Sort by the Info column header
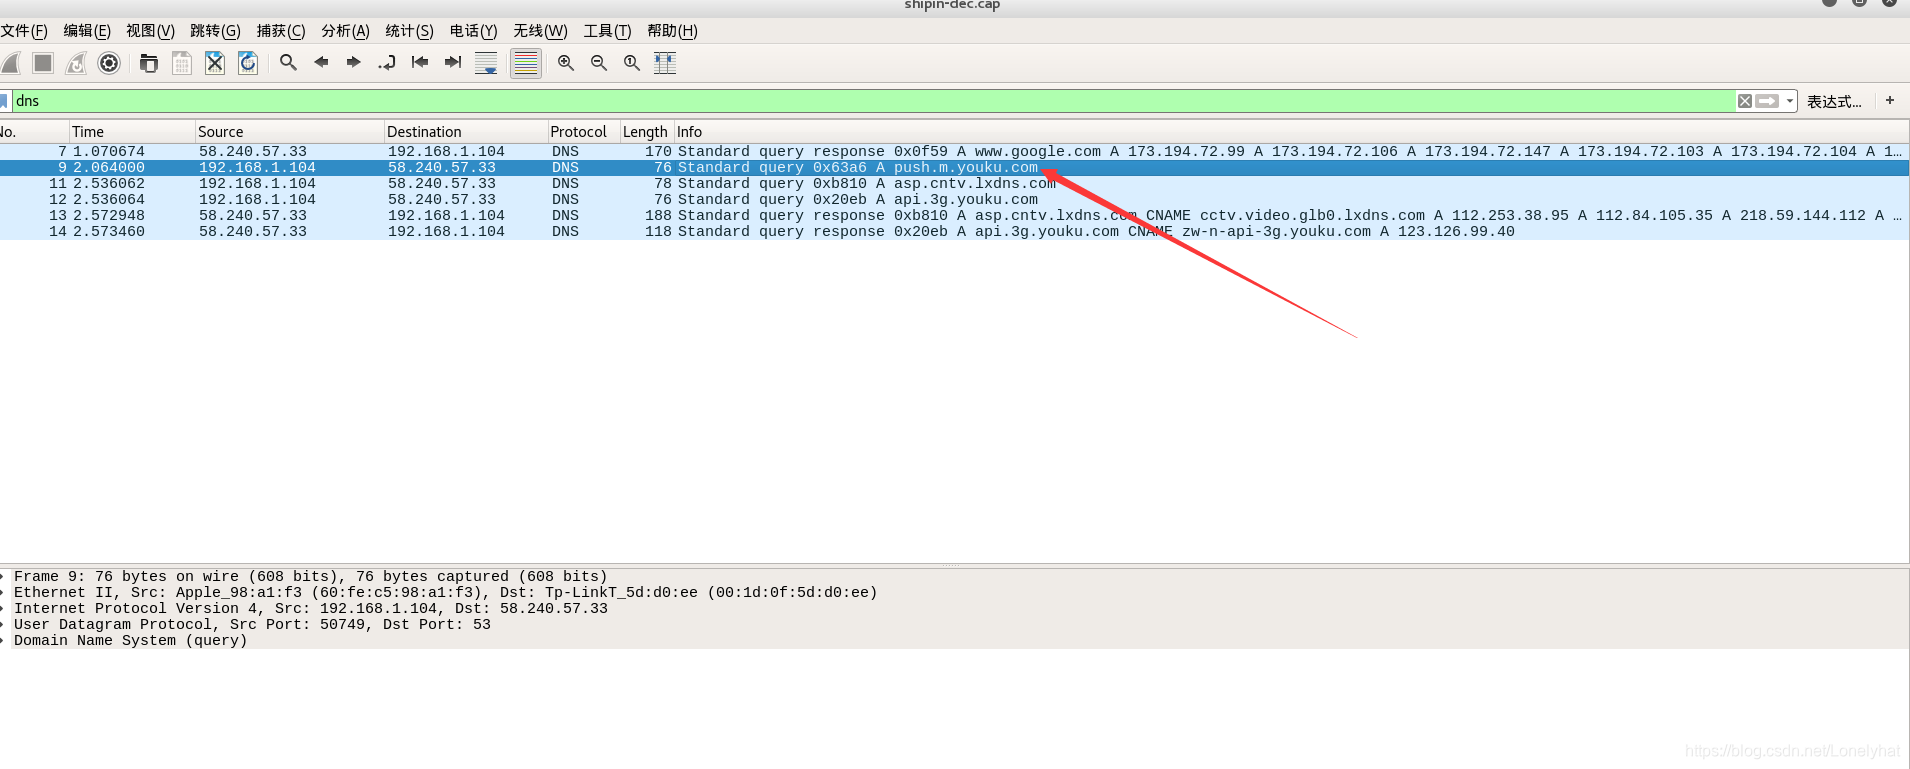Screen dimensions: 1910x769 click(x=1290, y=132)
